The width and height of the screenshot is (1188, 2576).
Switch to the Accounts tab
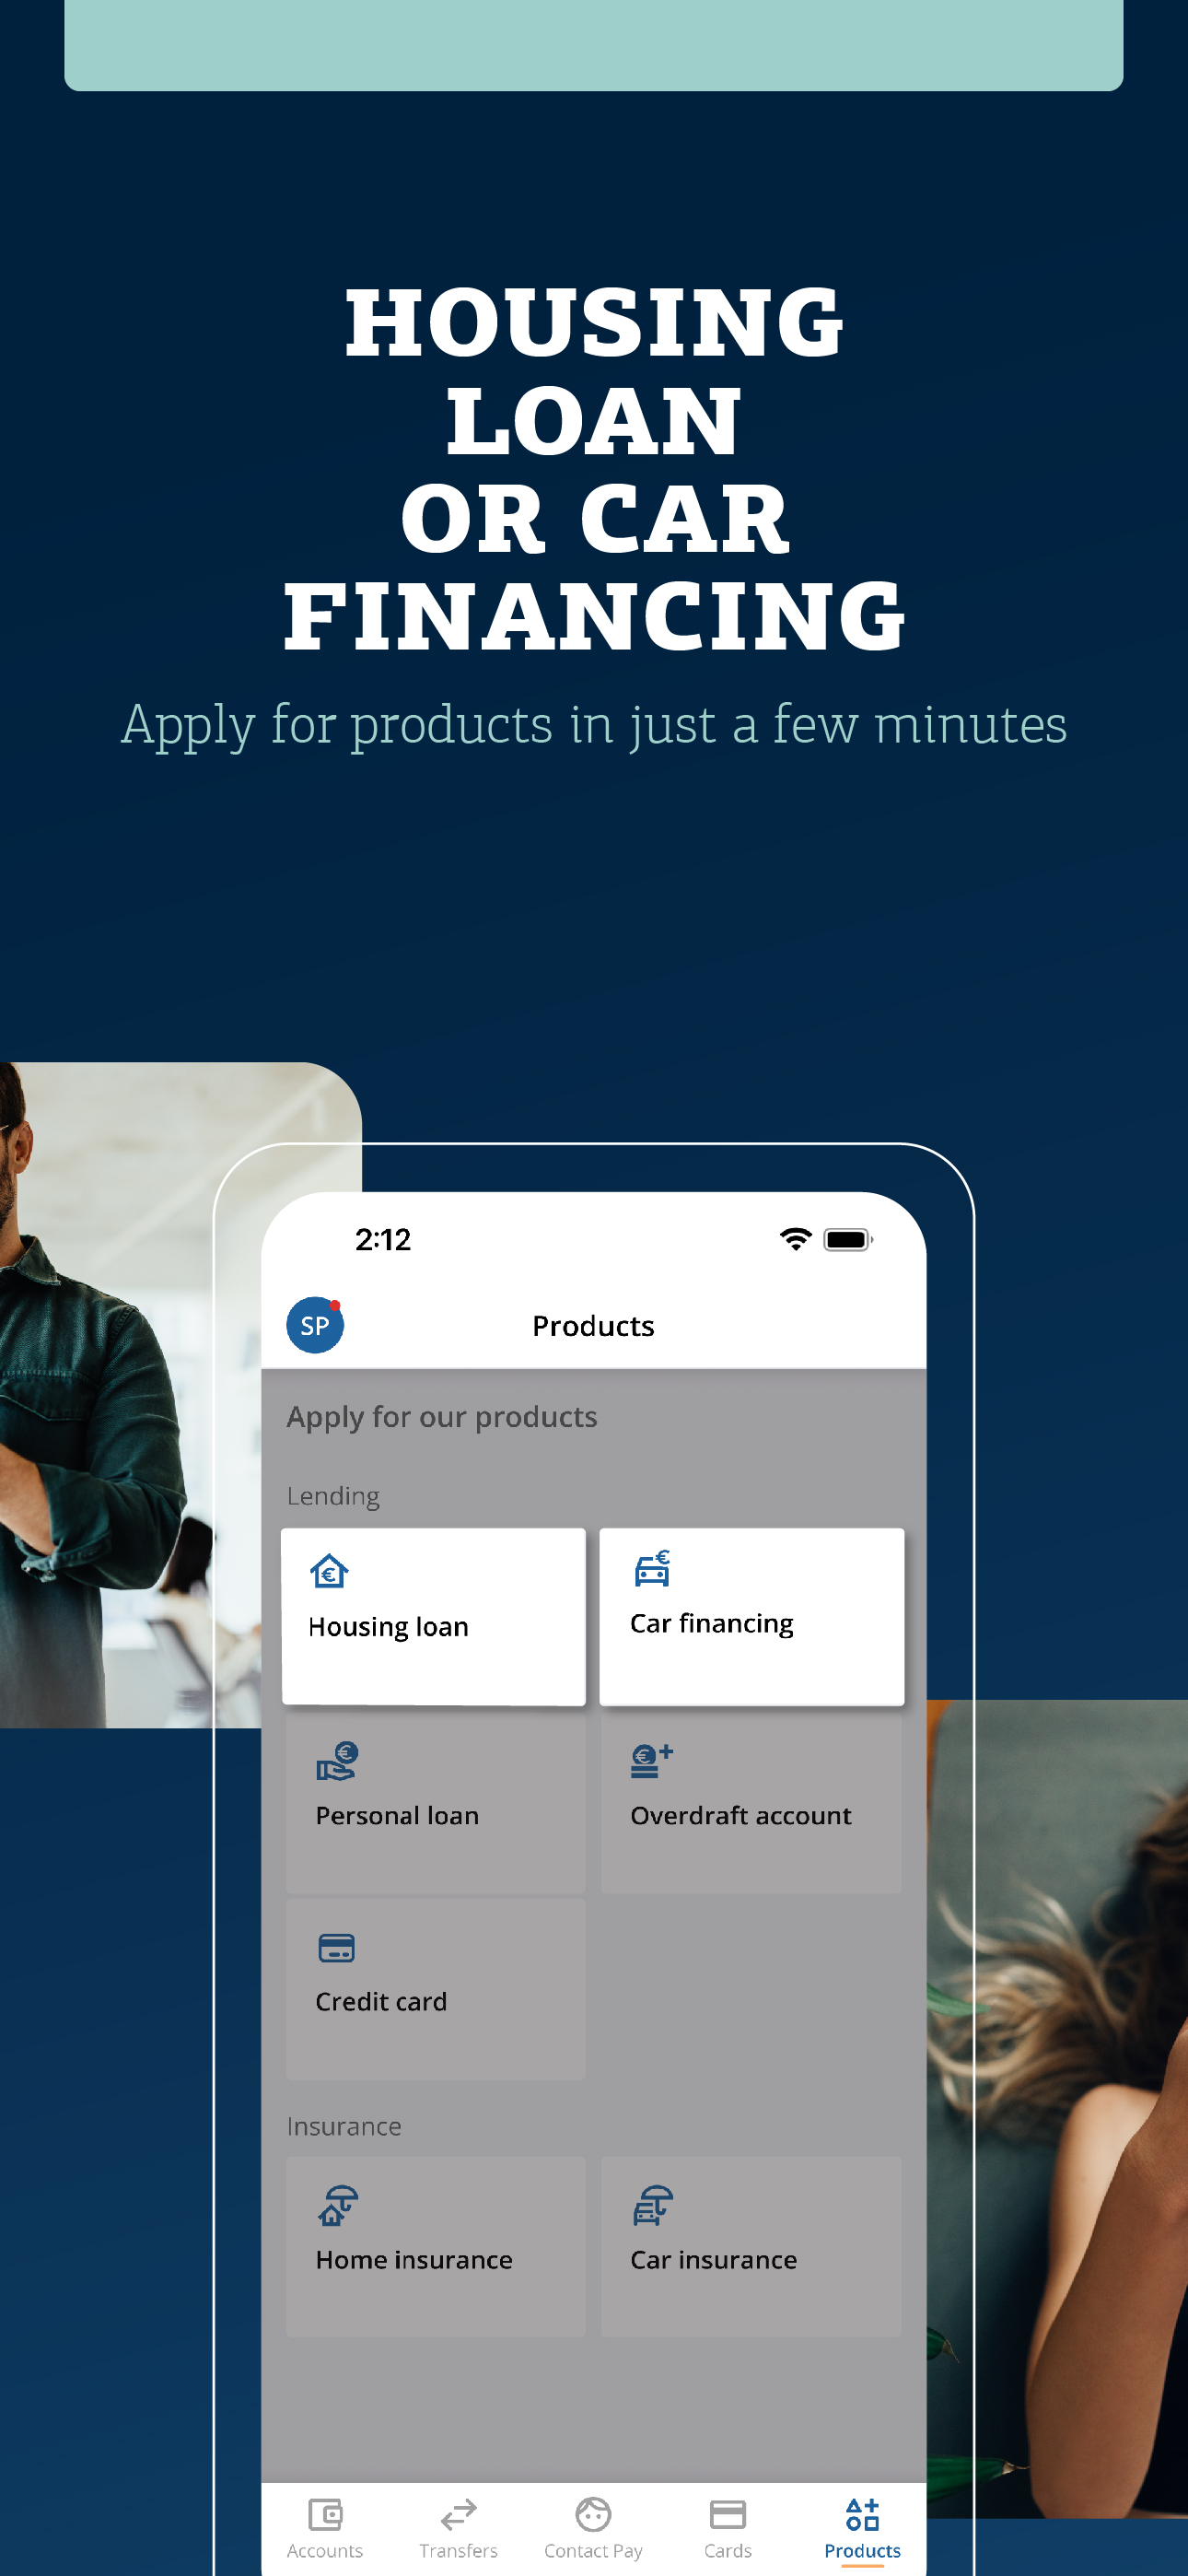[x=325, y=2527]
